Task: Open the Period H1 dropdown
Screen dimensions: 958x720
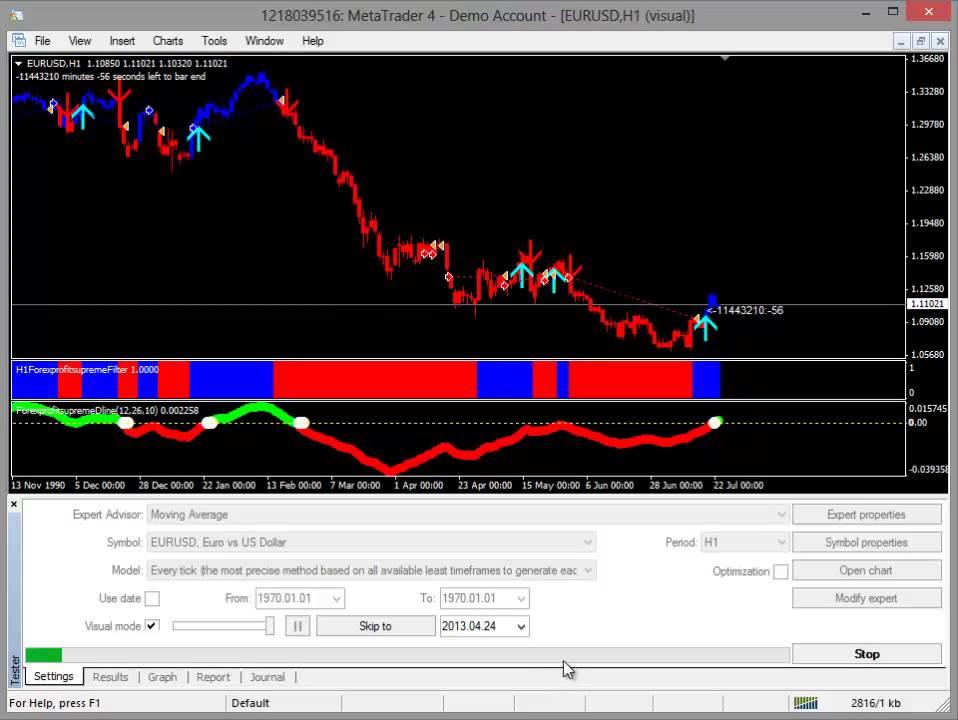Action: click(x=781, y=542)
